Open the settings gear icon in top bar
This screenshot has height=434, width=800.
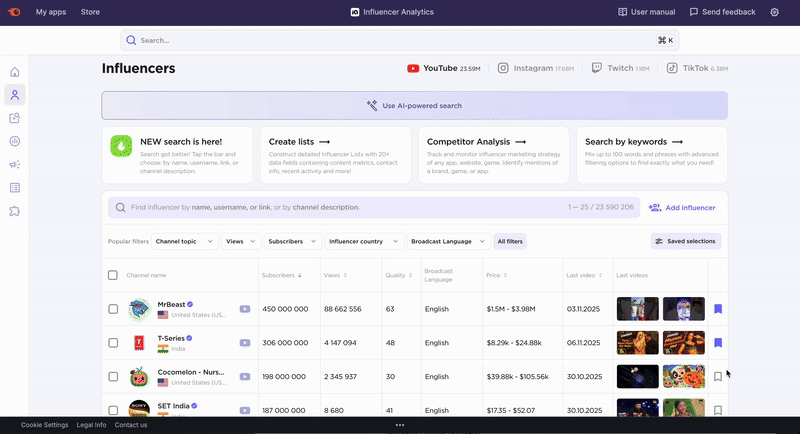point(775,12)
